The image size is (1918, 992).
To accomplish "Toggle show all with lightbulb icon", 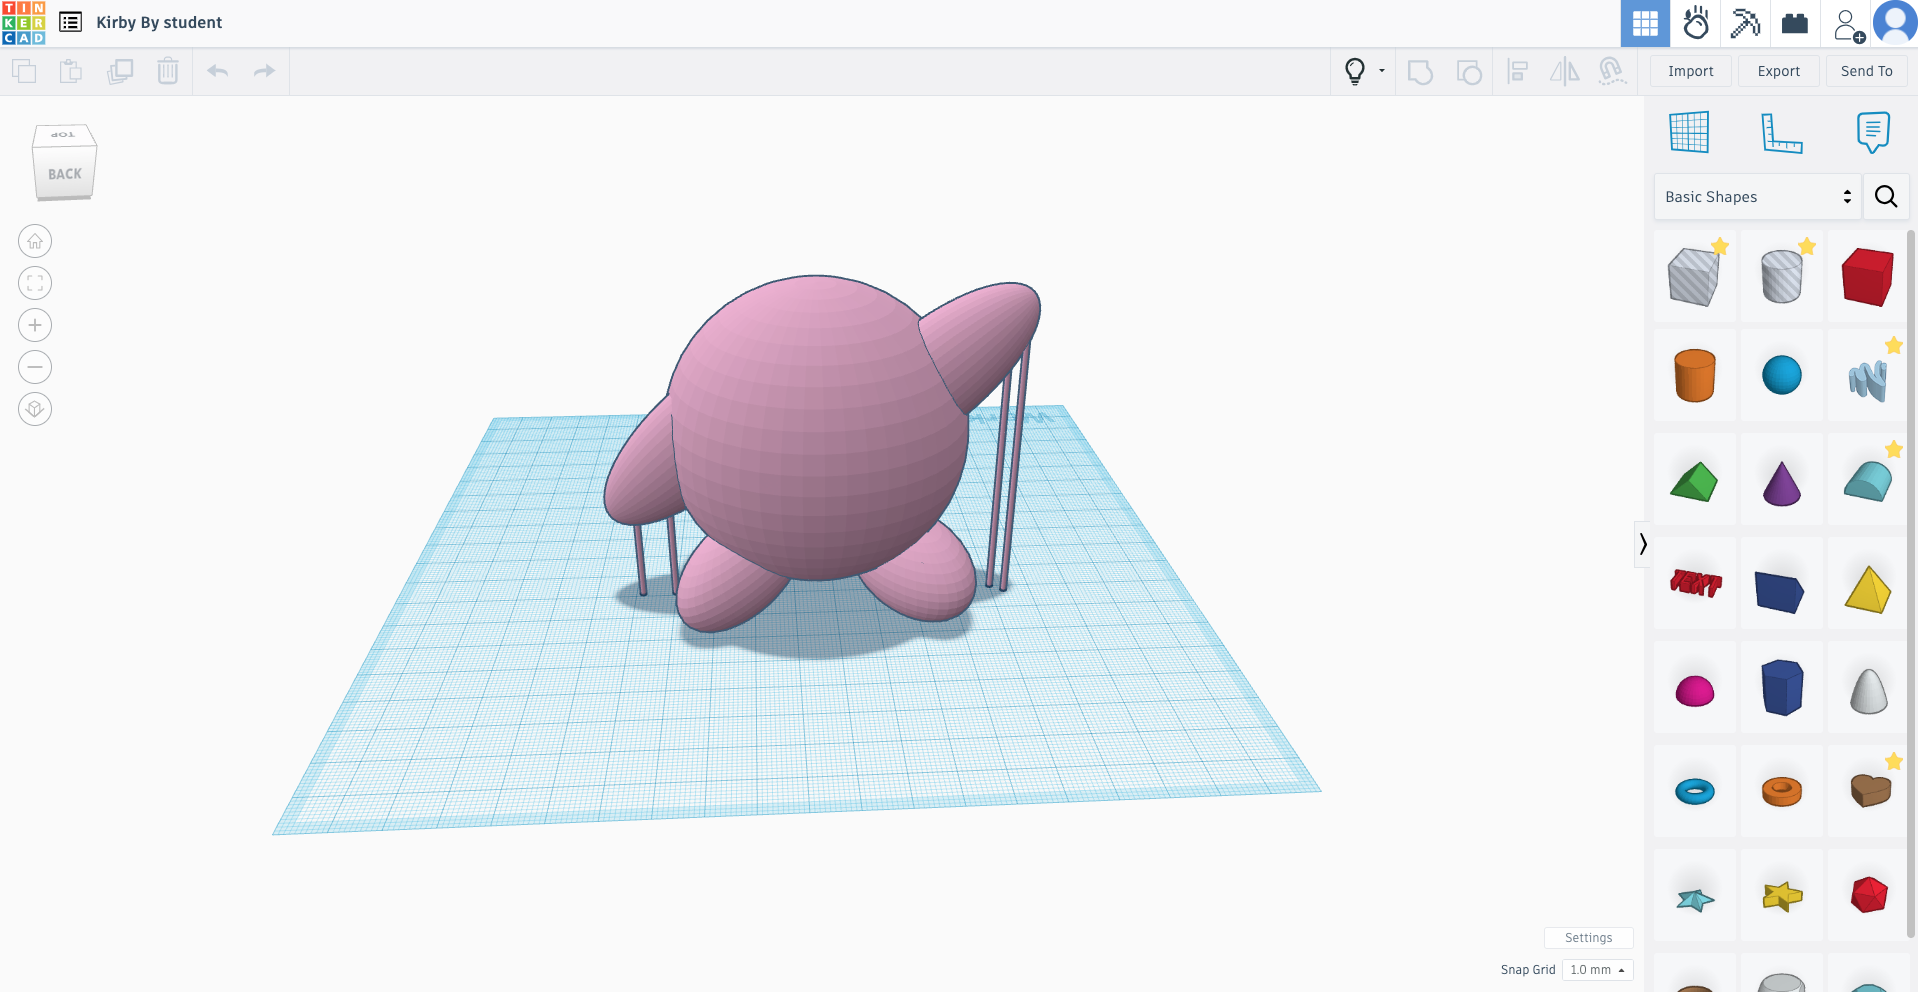I will 1355,71.
